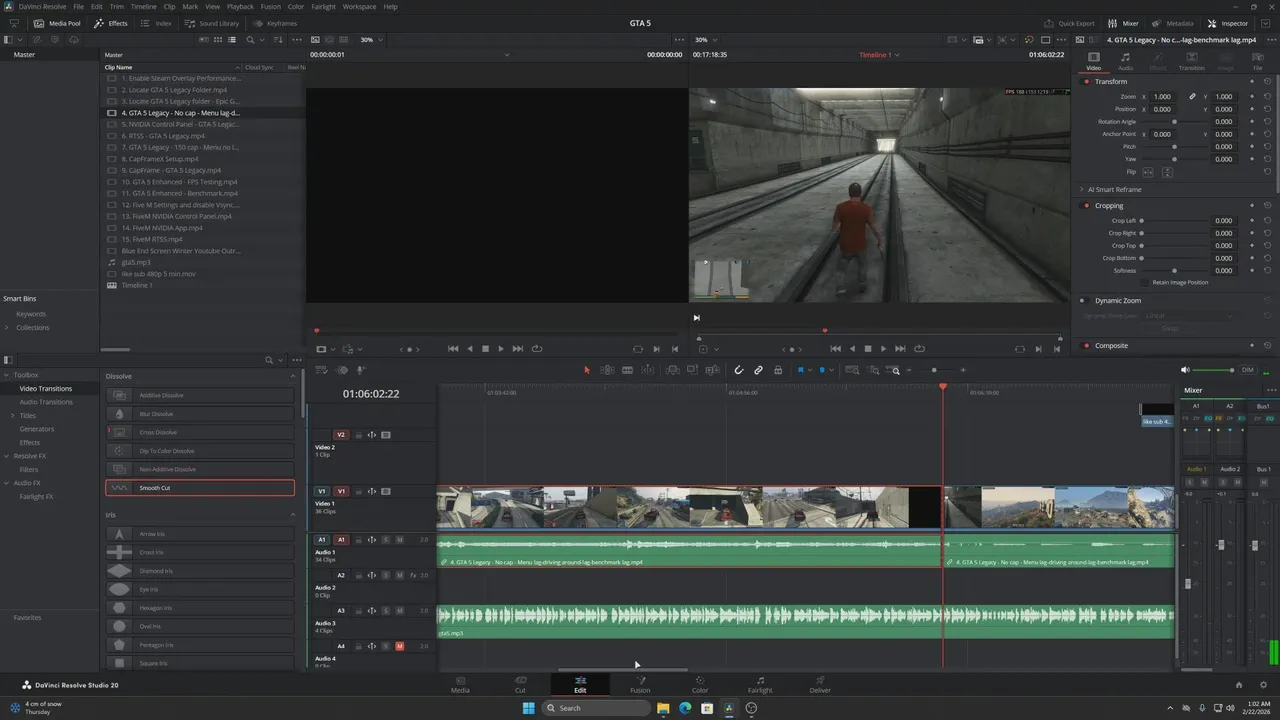Click Flip Vertical button in Inspector
This screenshot has width=1280, height=720.
pyautogui.click(x=1167, y=172)
